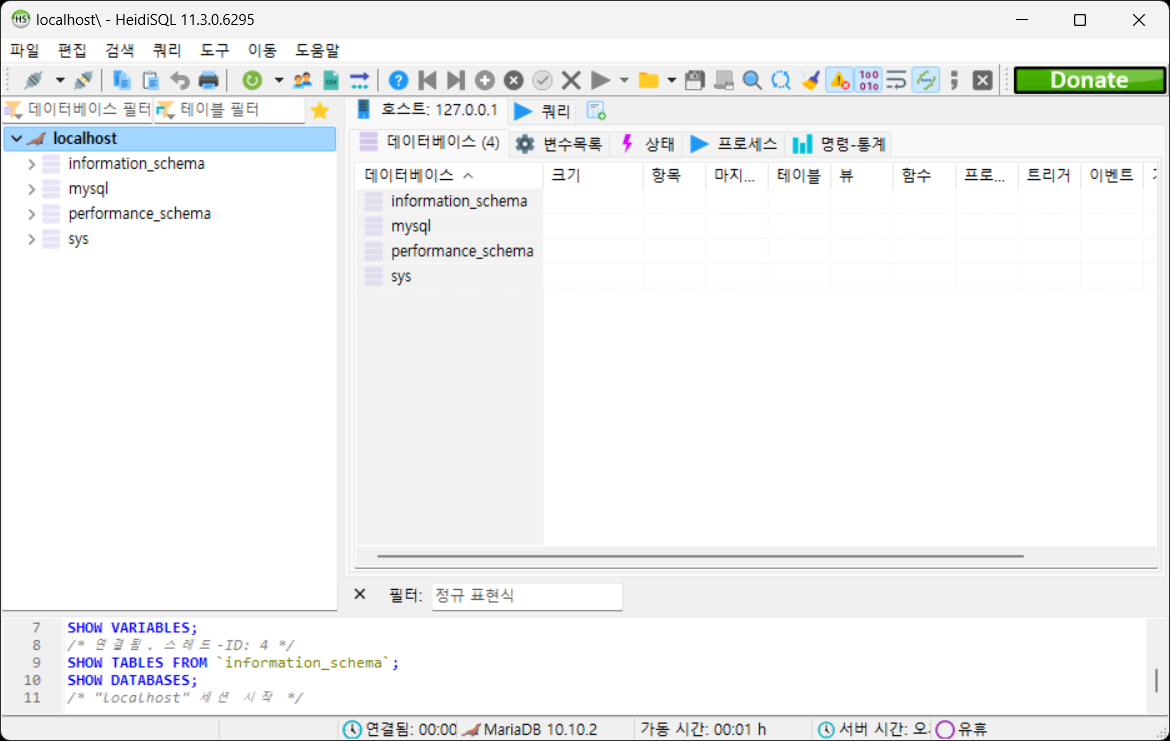1170x741 pixels.
Task: Go to last row icon
Action: [x=456, y=80]
